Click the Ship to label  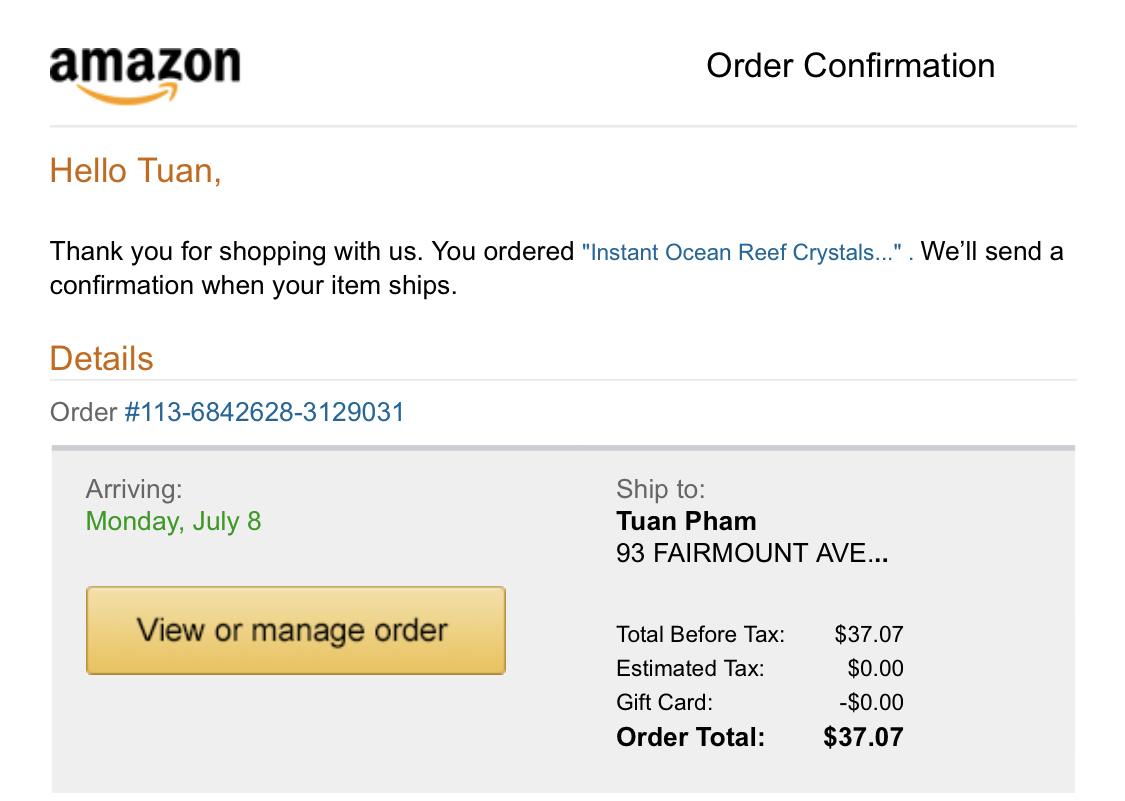[x=661, y=489]
